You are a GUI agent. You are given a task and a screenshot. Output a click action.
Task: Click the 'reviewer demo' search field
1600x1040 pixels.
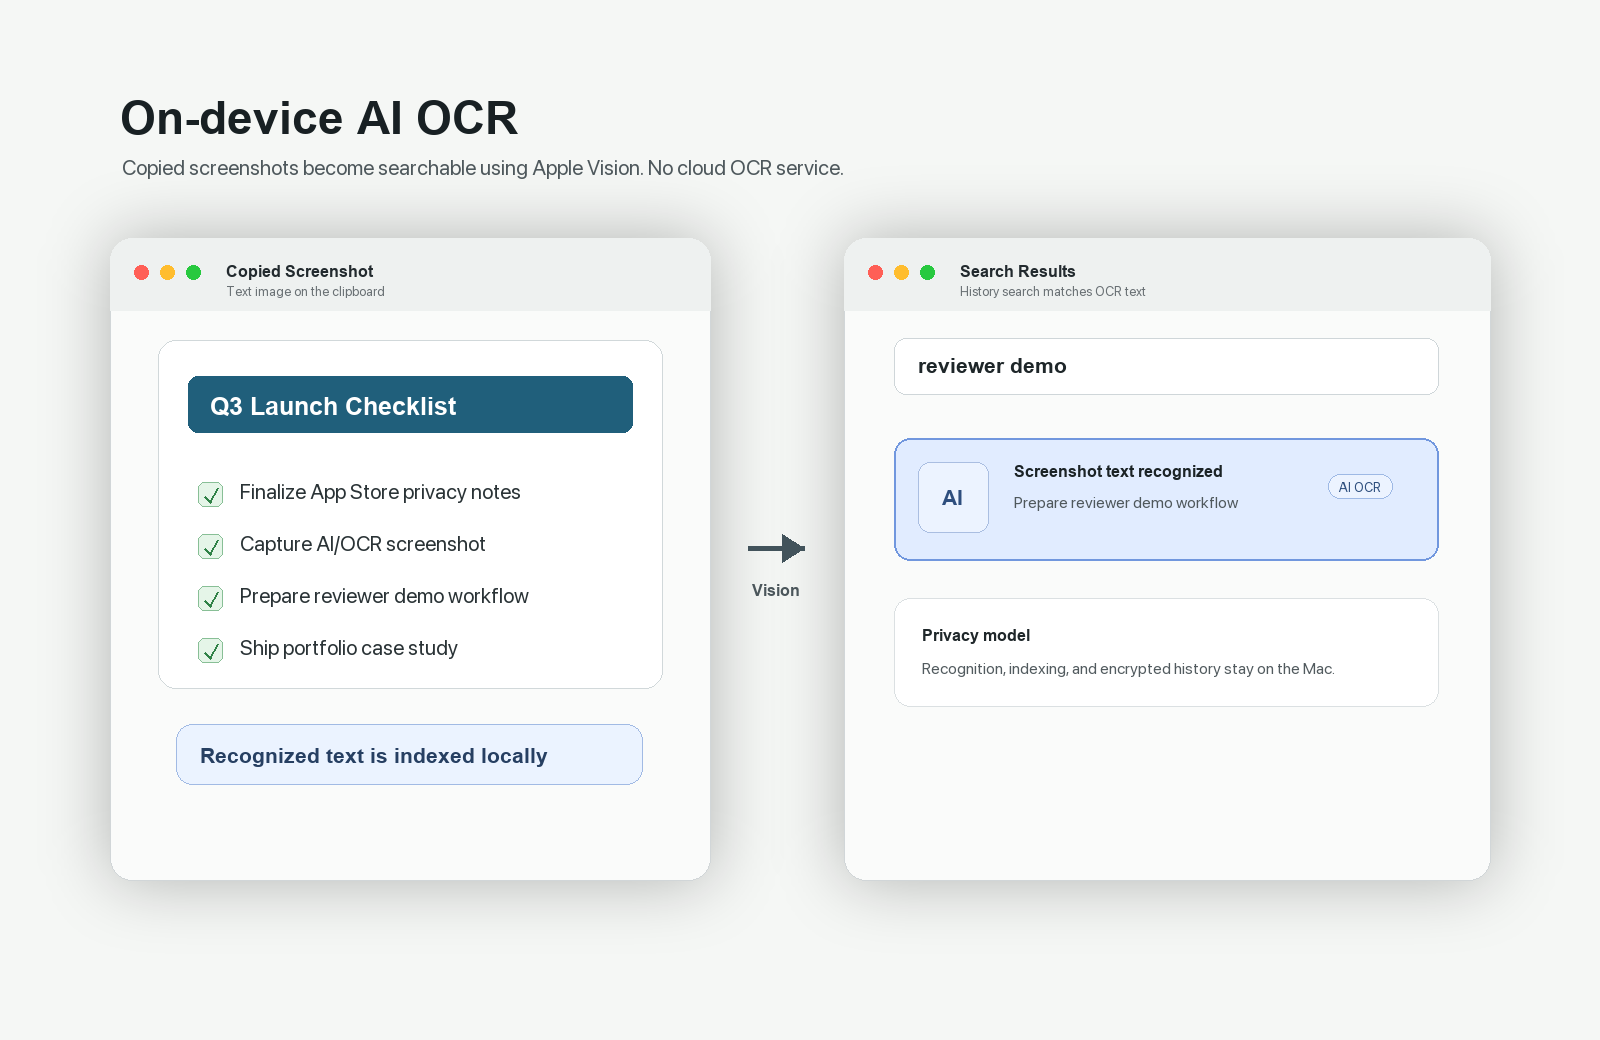coord(1166,366)
